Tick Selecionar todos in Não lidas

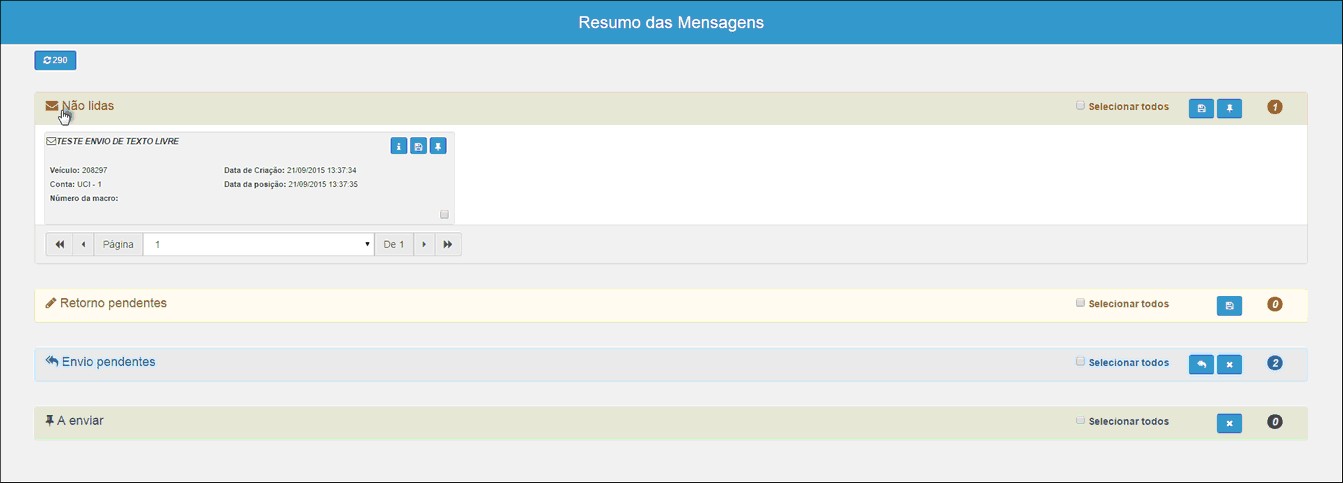point(1080,105)
